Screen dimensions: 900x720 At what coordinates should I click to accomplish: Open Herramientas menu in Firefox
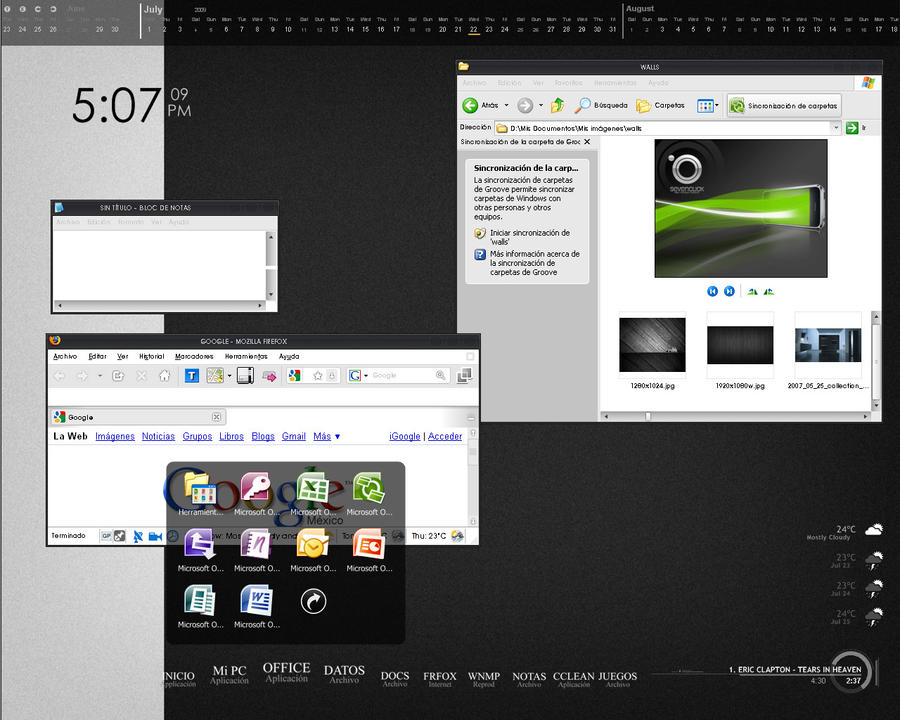pos(246,357)
